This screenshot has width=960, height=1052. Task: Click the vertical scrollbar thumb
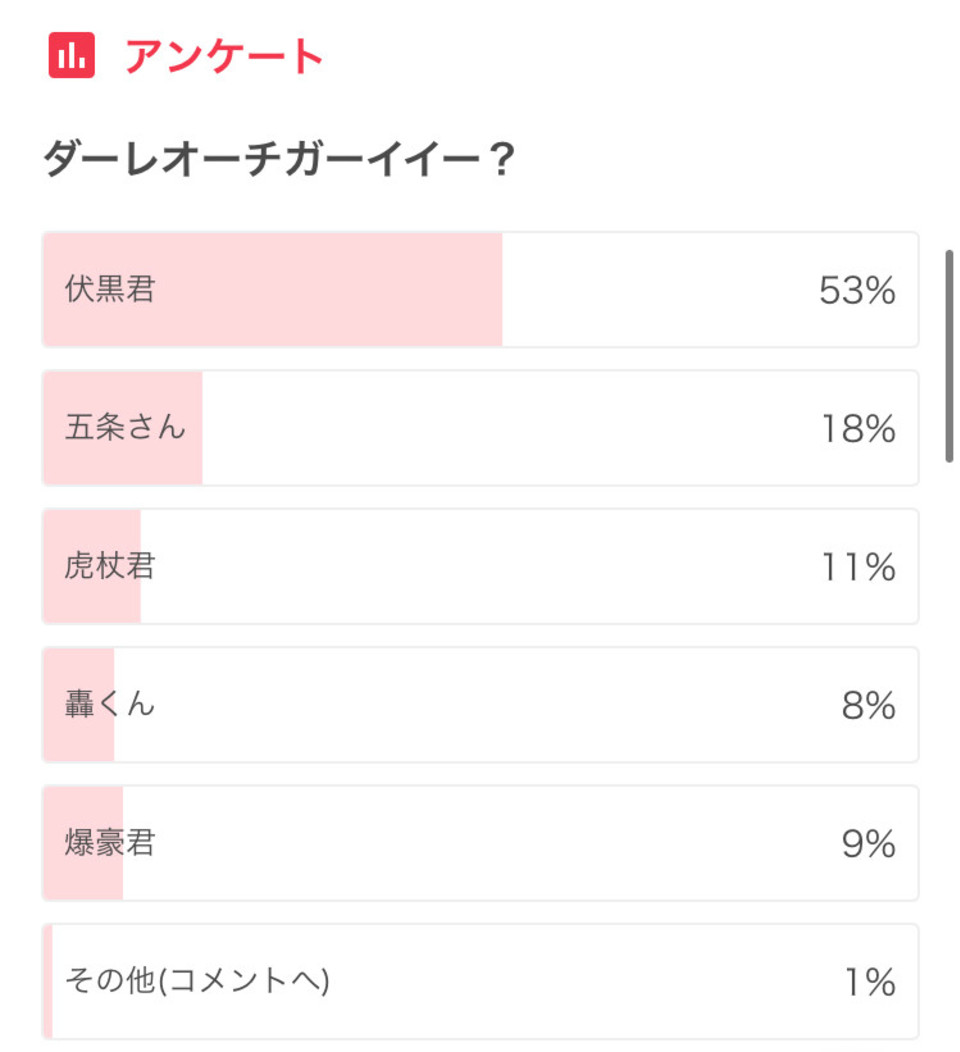[949, 356]
